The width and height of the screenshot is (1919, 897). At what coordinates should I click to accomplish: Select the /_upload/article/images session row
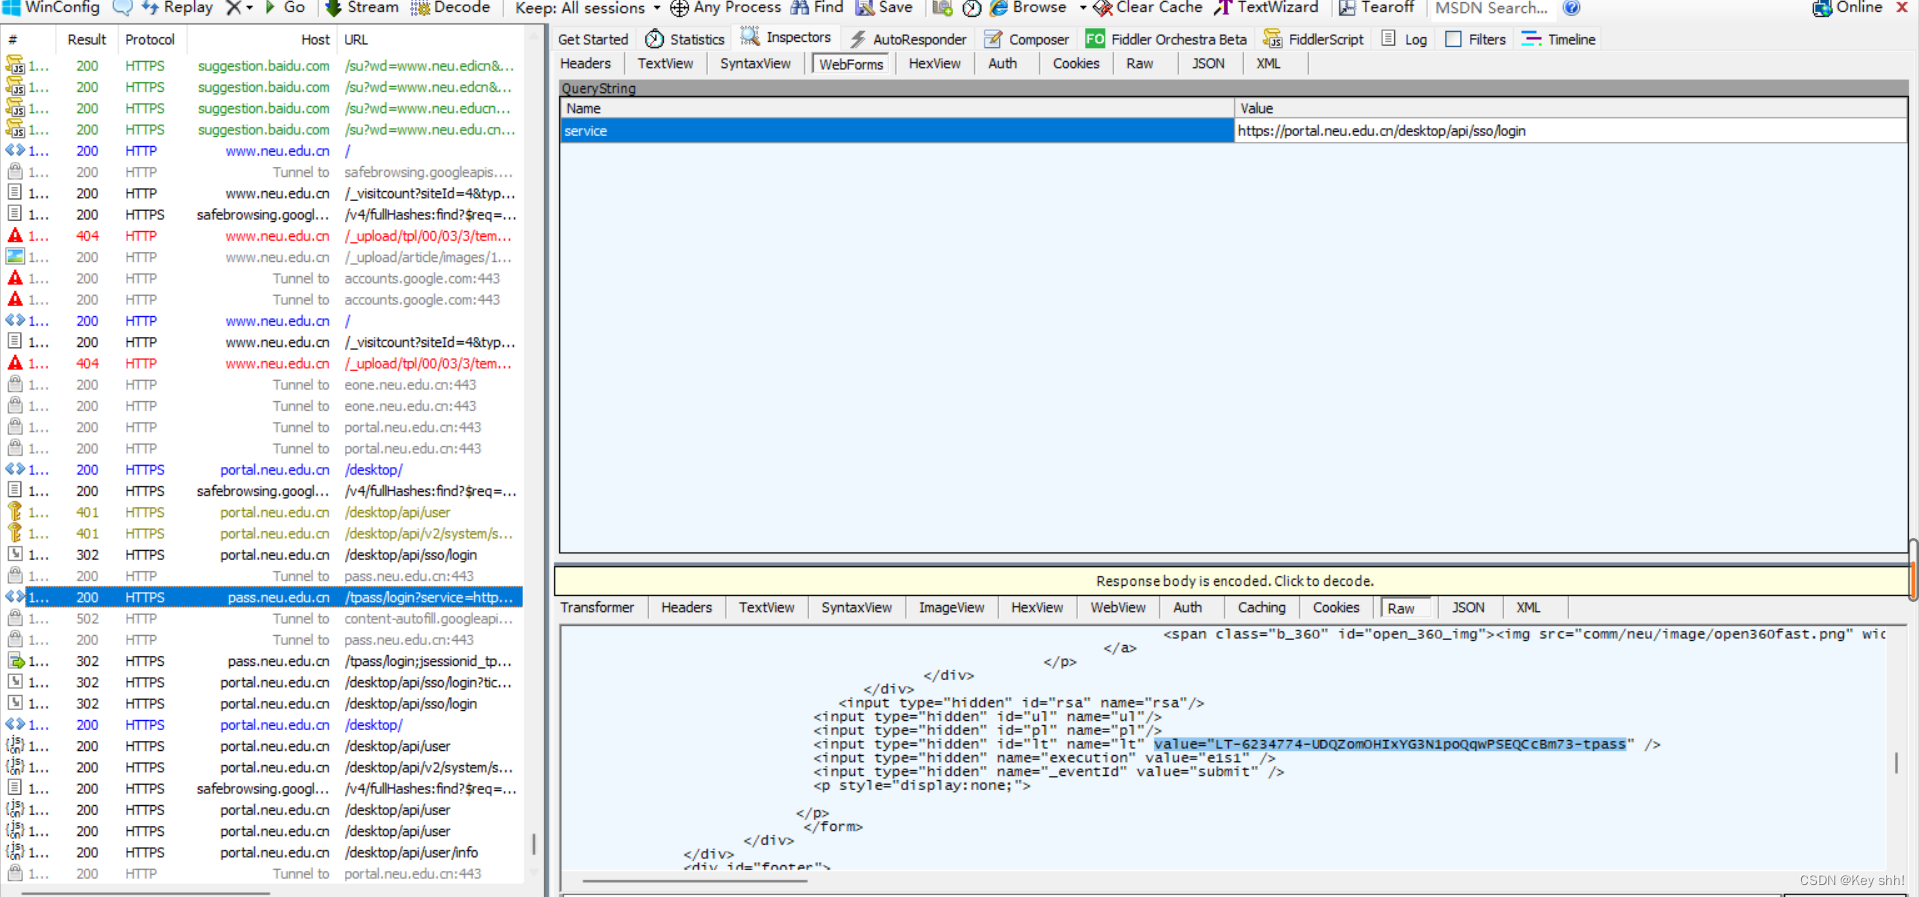(262, 257)
